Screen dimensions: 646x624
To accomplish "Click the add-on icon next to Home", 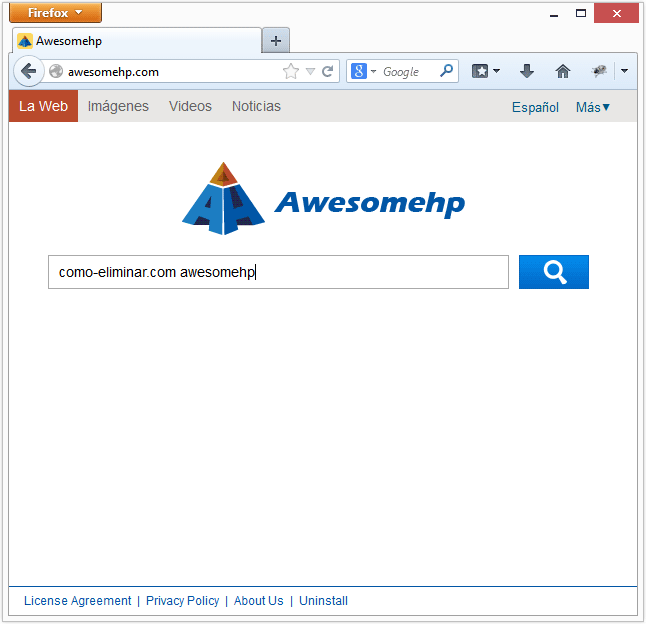I will (x=599, y=71).
